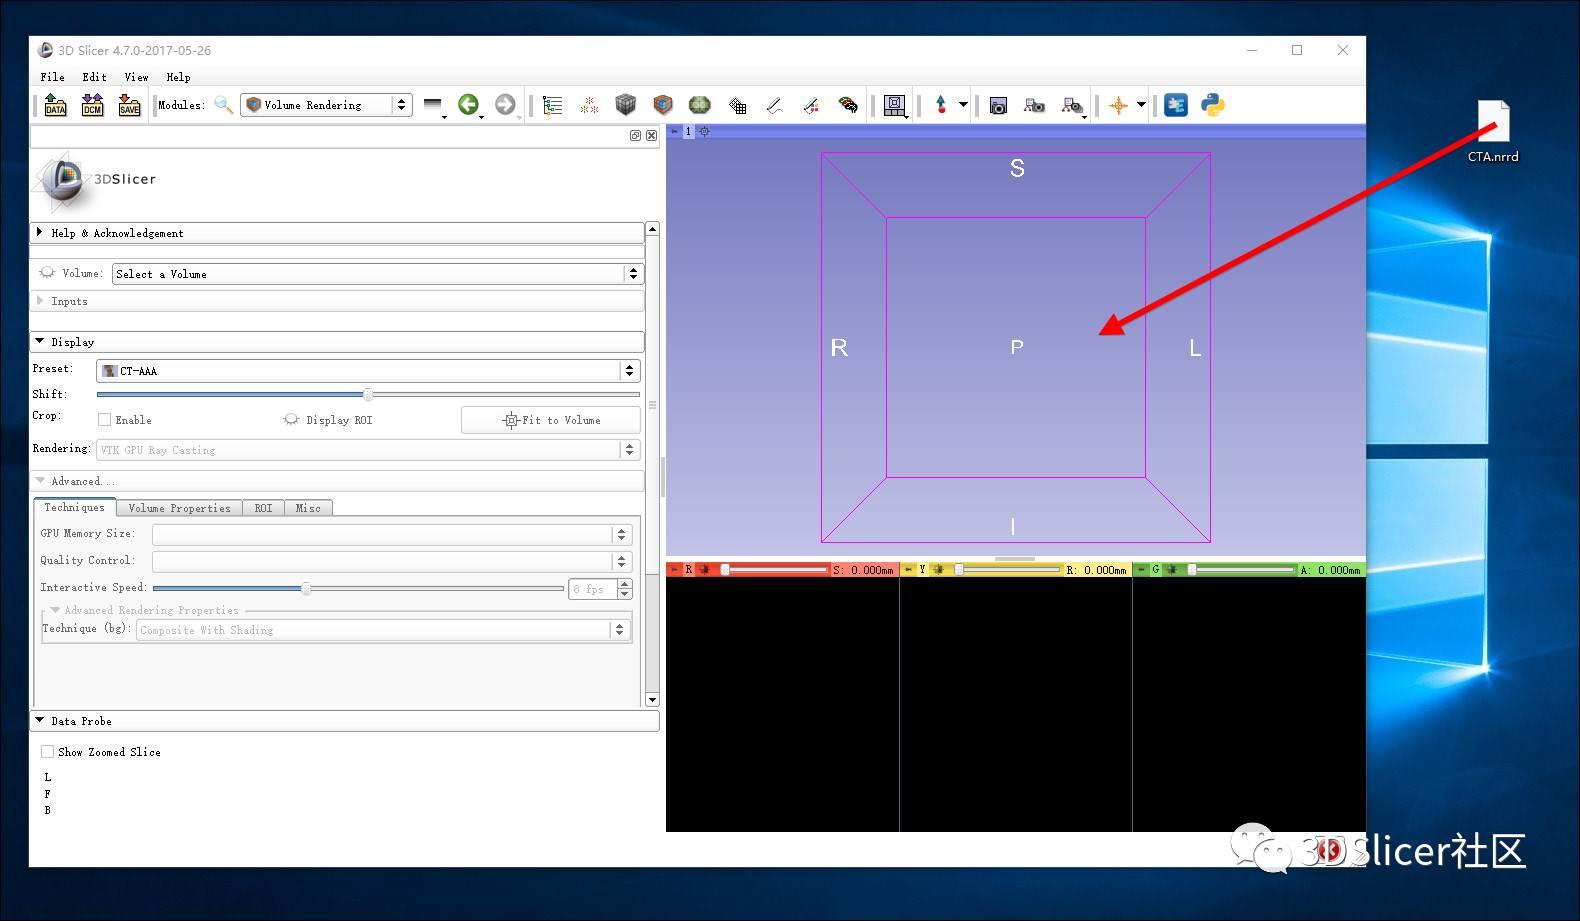Viewport: 1580px width, 921px height.
Task: Click the SAVE toolbar icon
Action: pyautogui.click(x=130, y=105)
